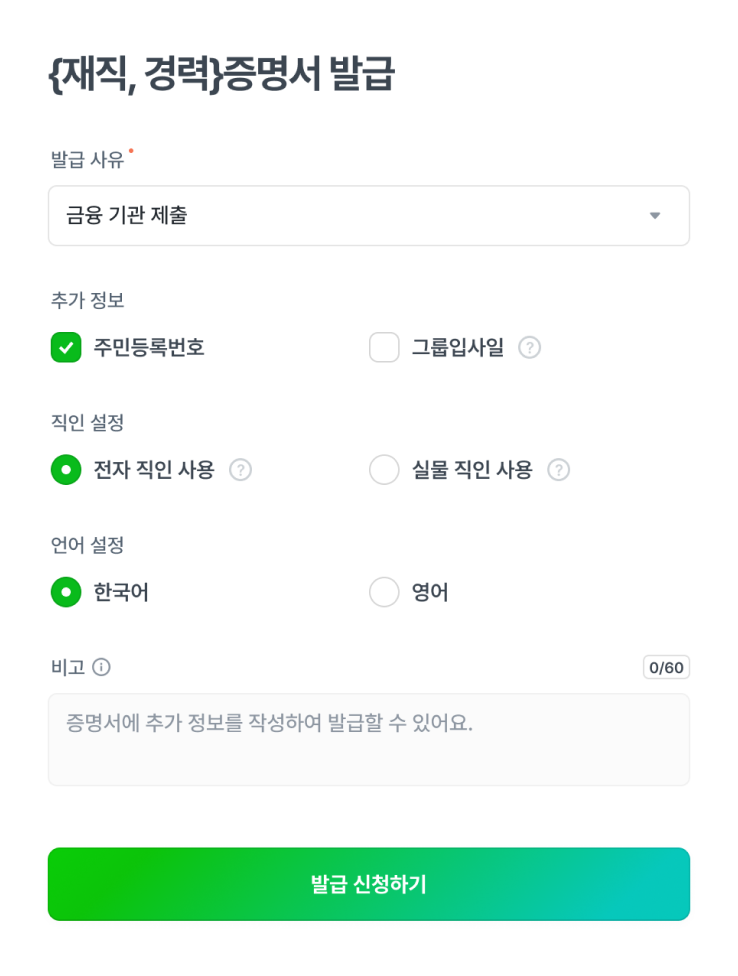
Task: Click into the 비고 text area
Action: pos(368,740)
